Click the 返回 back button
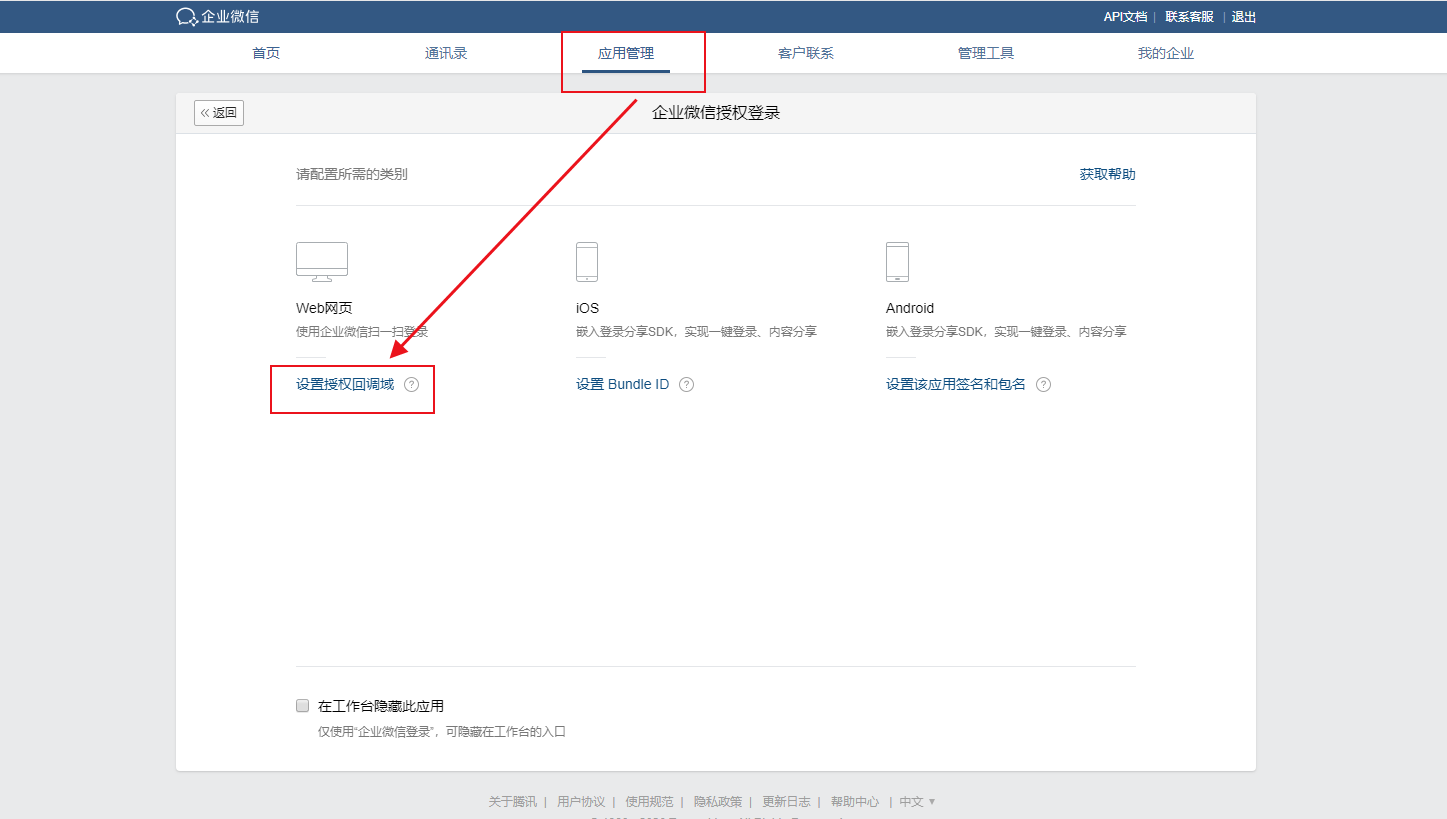This screenshot has width=1447, height=819. 219,113
